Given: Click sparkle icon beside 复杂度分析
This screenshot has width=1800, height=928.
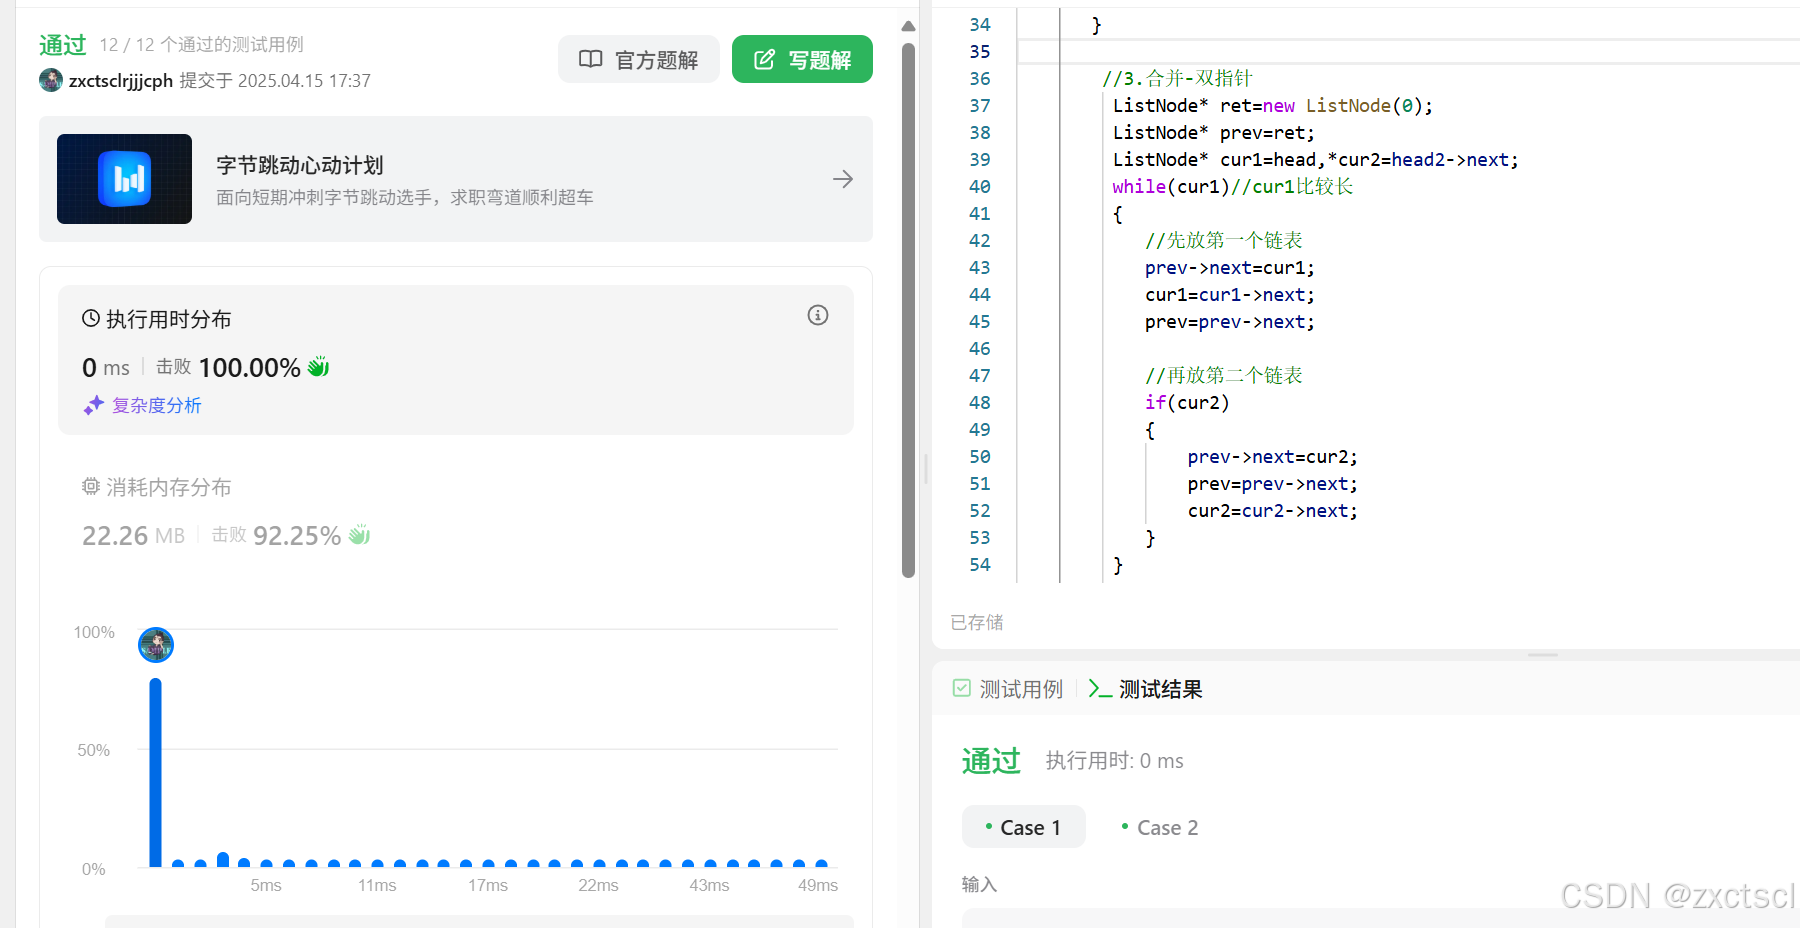Looking at the screenshot, I should 94,405.
